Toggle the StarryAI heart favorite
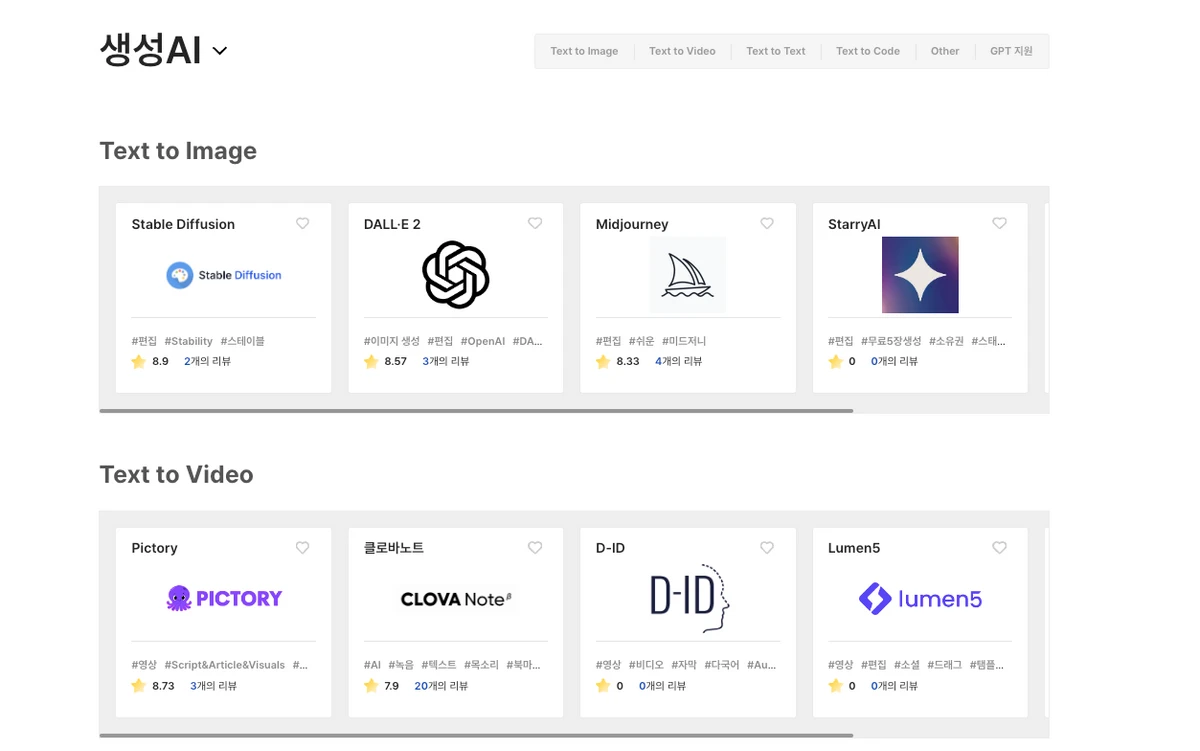 pos(999,224)
